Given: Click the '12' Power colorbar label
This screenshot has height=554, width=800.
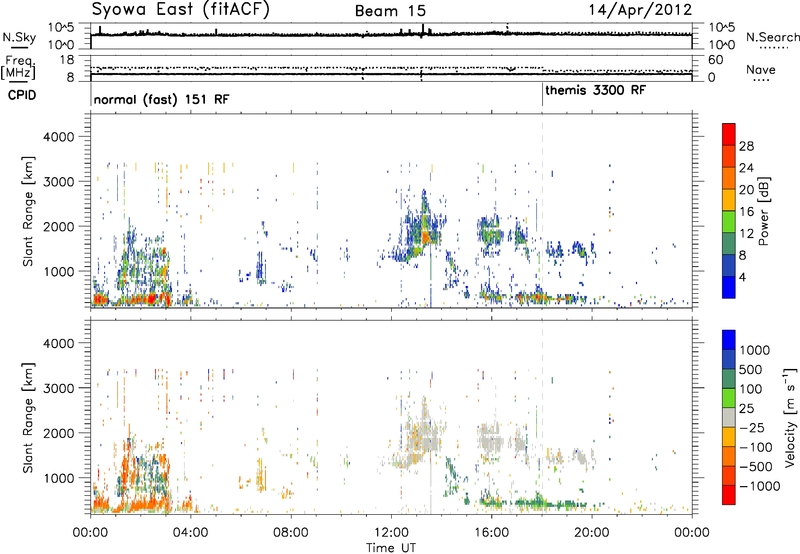Looking at the screenshot, I should pos(746,234).
